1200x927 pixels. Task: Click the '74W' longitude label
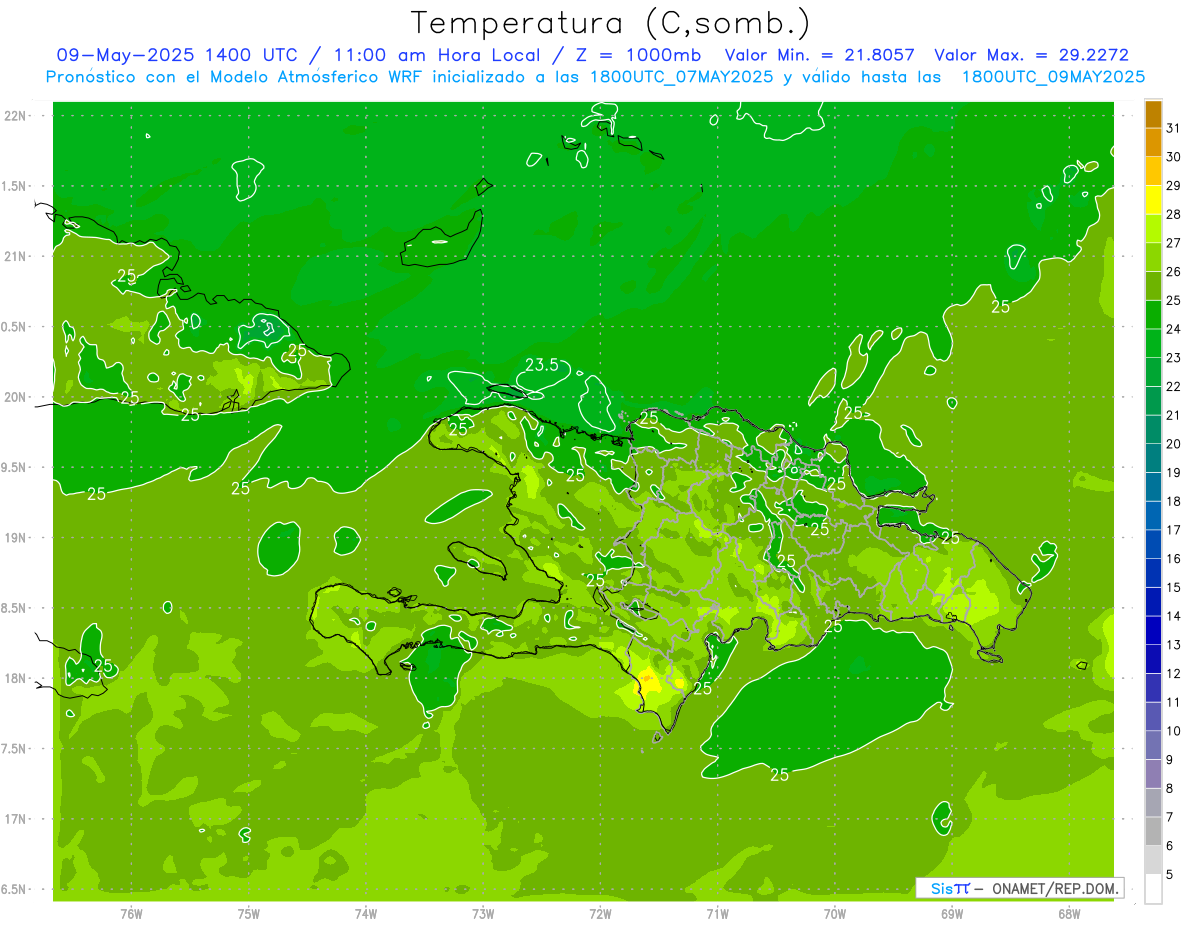click(366, 914)
